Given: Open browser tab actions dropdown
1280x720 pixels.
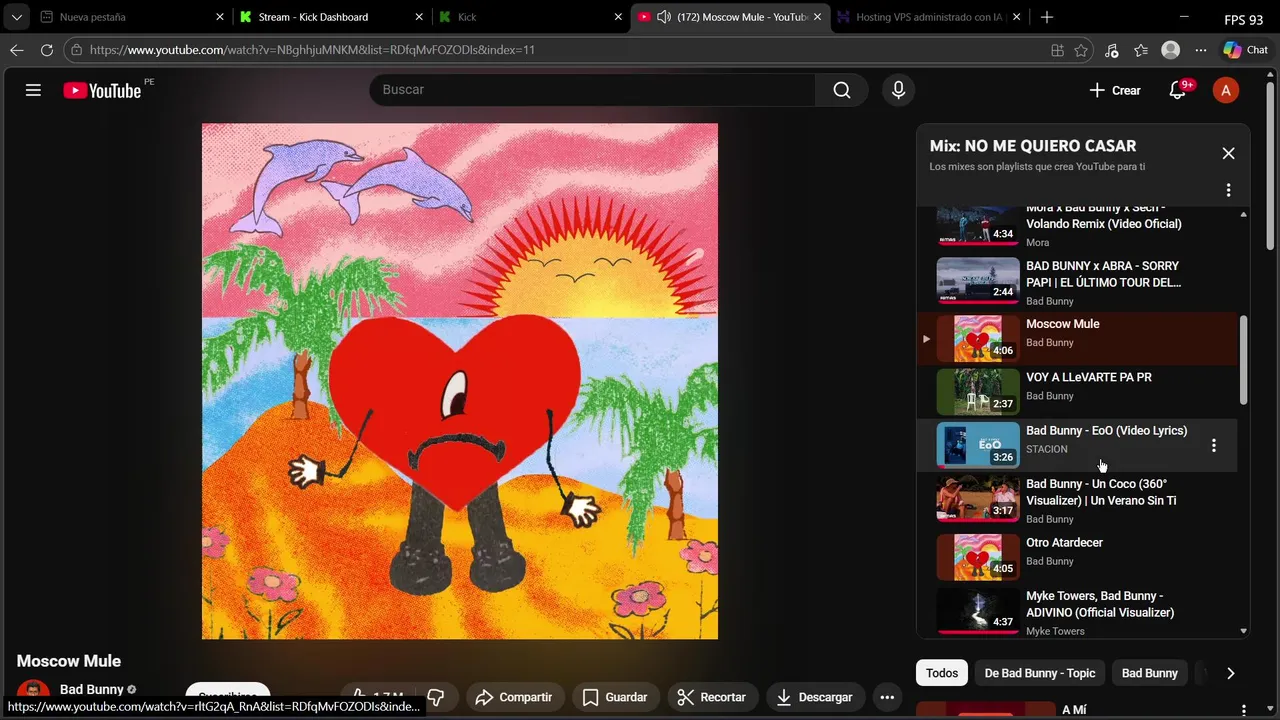Looking at the screenshot, I should coord(16,17).
